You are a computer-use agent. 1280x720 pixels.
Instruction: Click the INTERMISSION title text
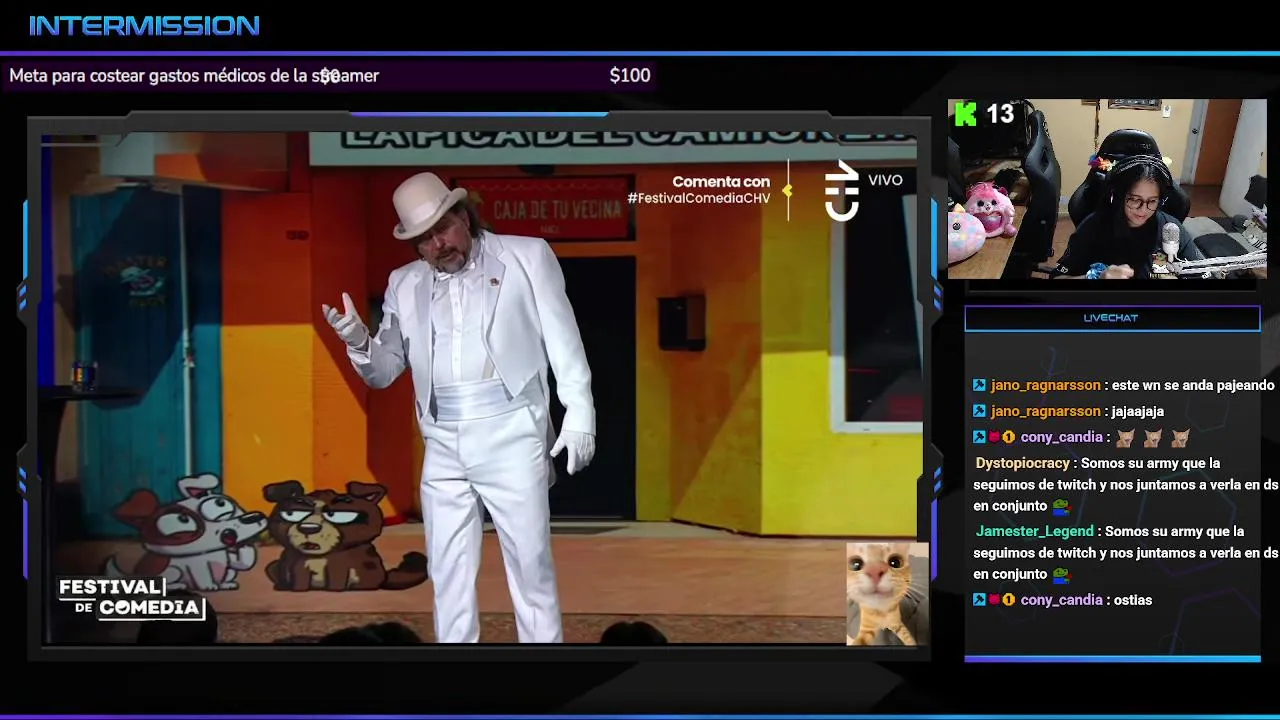[x=144, y=26]
